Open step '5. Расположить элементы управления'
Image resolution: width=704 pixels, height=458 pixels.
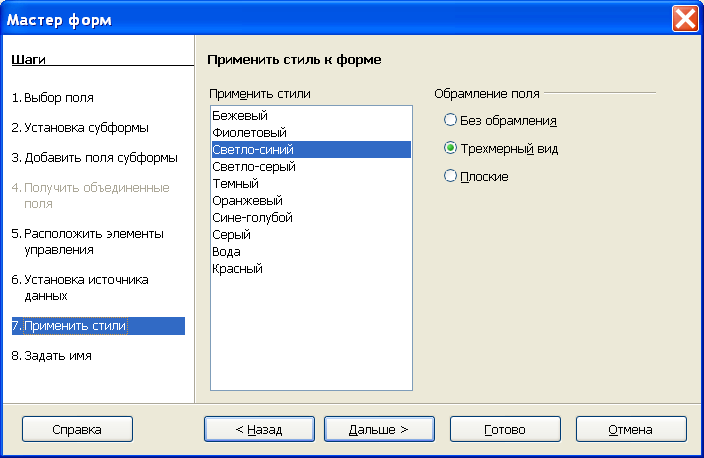88,242
